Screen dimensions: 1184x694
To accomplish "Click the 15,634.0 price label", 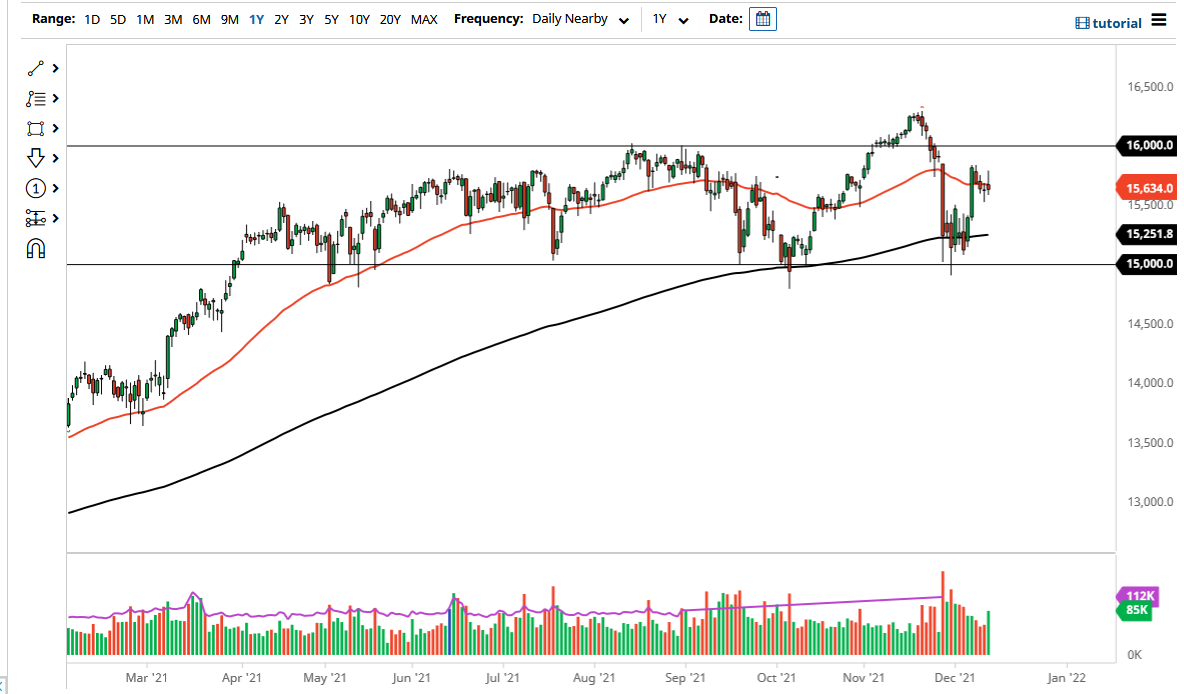I will tap(1147, 186).
